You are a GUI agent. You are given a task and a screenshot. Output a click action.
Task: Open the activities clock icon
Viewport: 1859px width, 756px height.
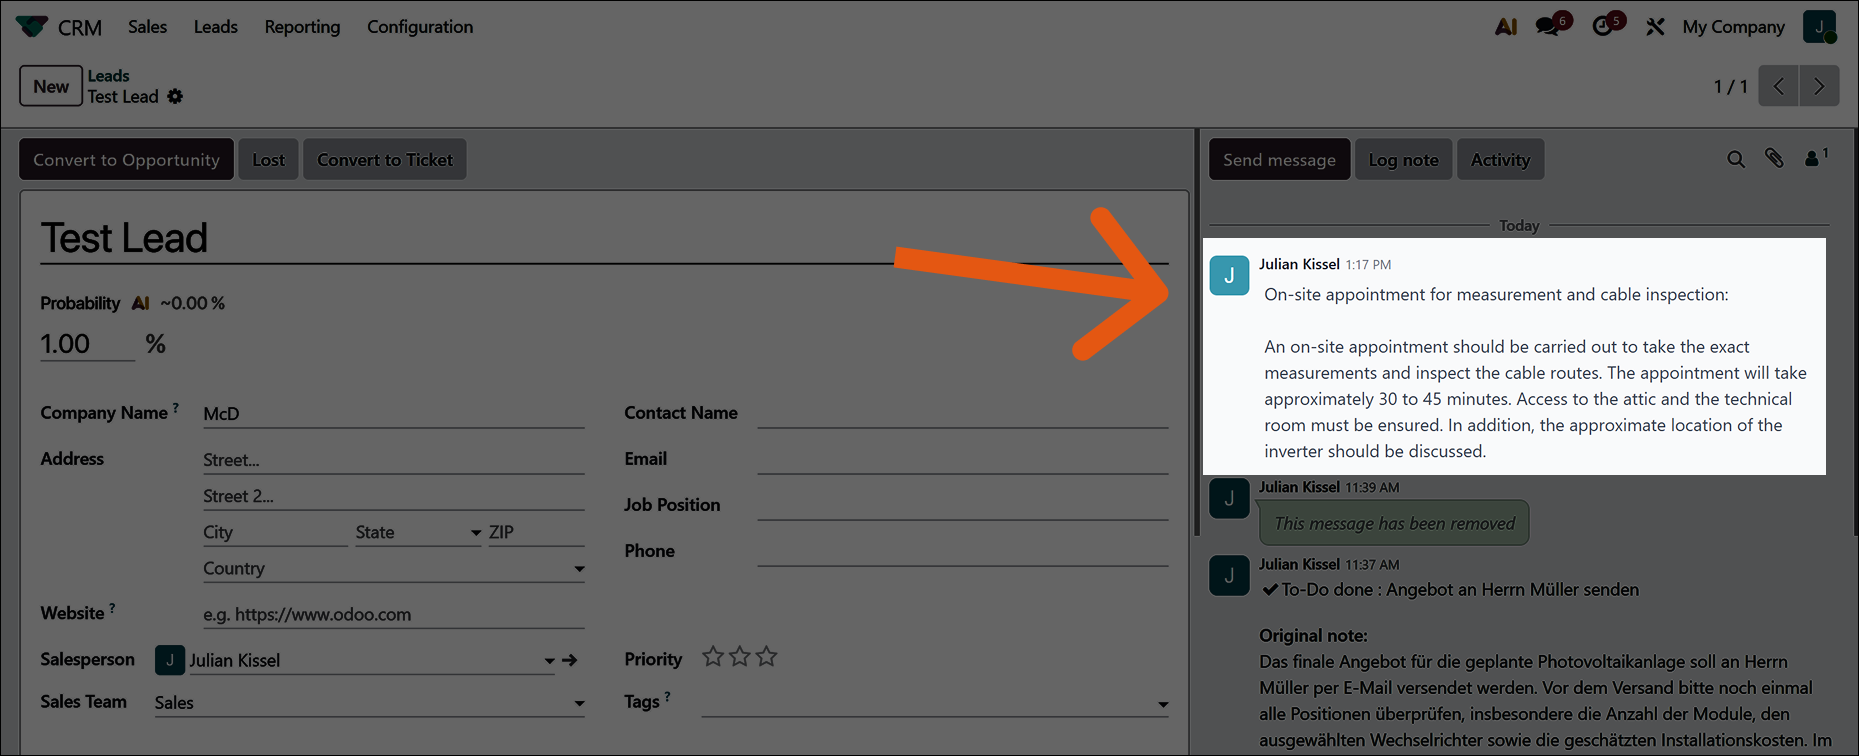1605,27
